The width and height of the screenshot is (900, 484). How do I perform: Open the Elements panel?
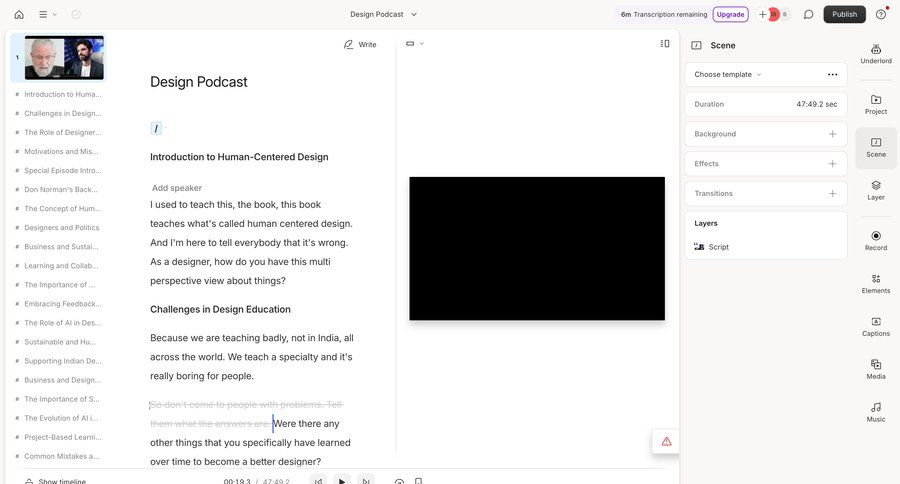click(x=875, y=283)
